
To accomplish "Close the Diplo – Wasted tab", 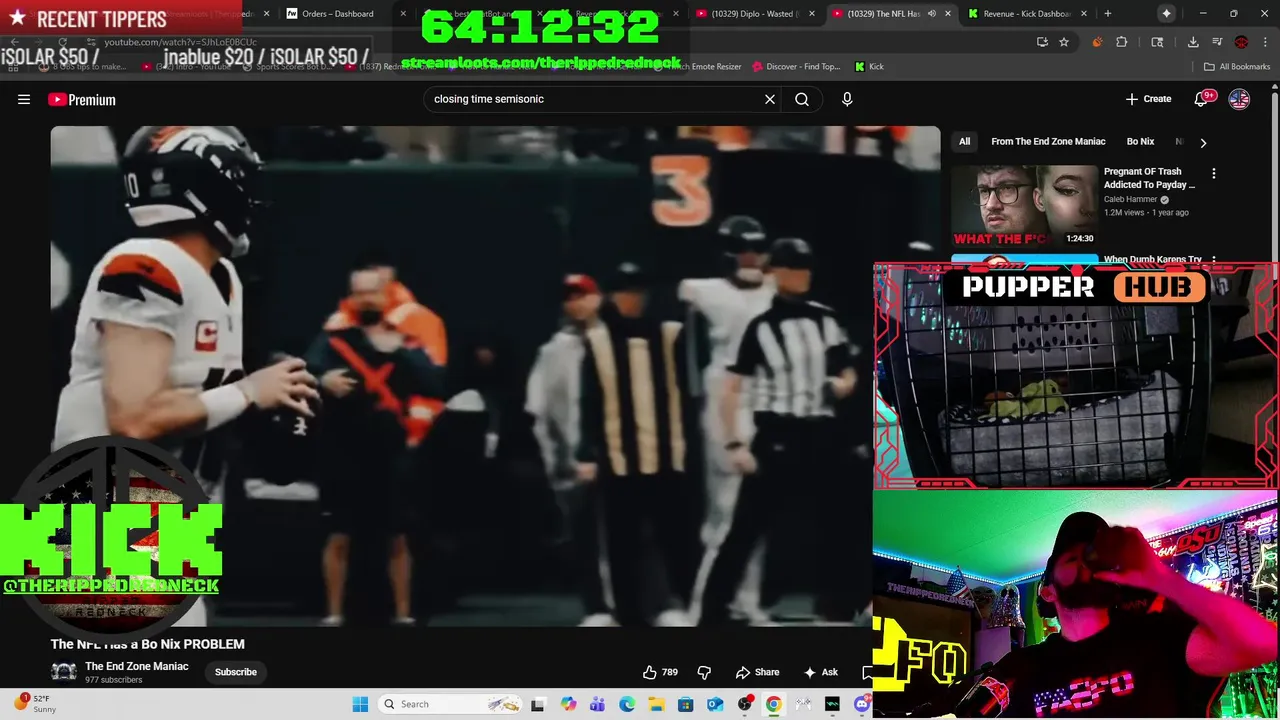I will [811, 14].
